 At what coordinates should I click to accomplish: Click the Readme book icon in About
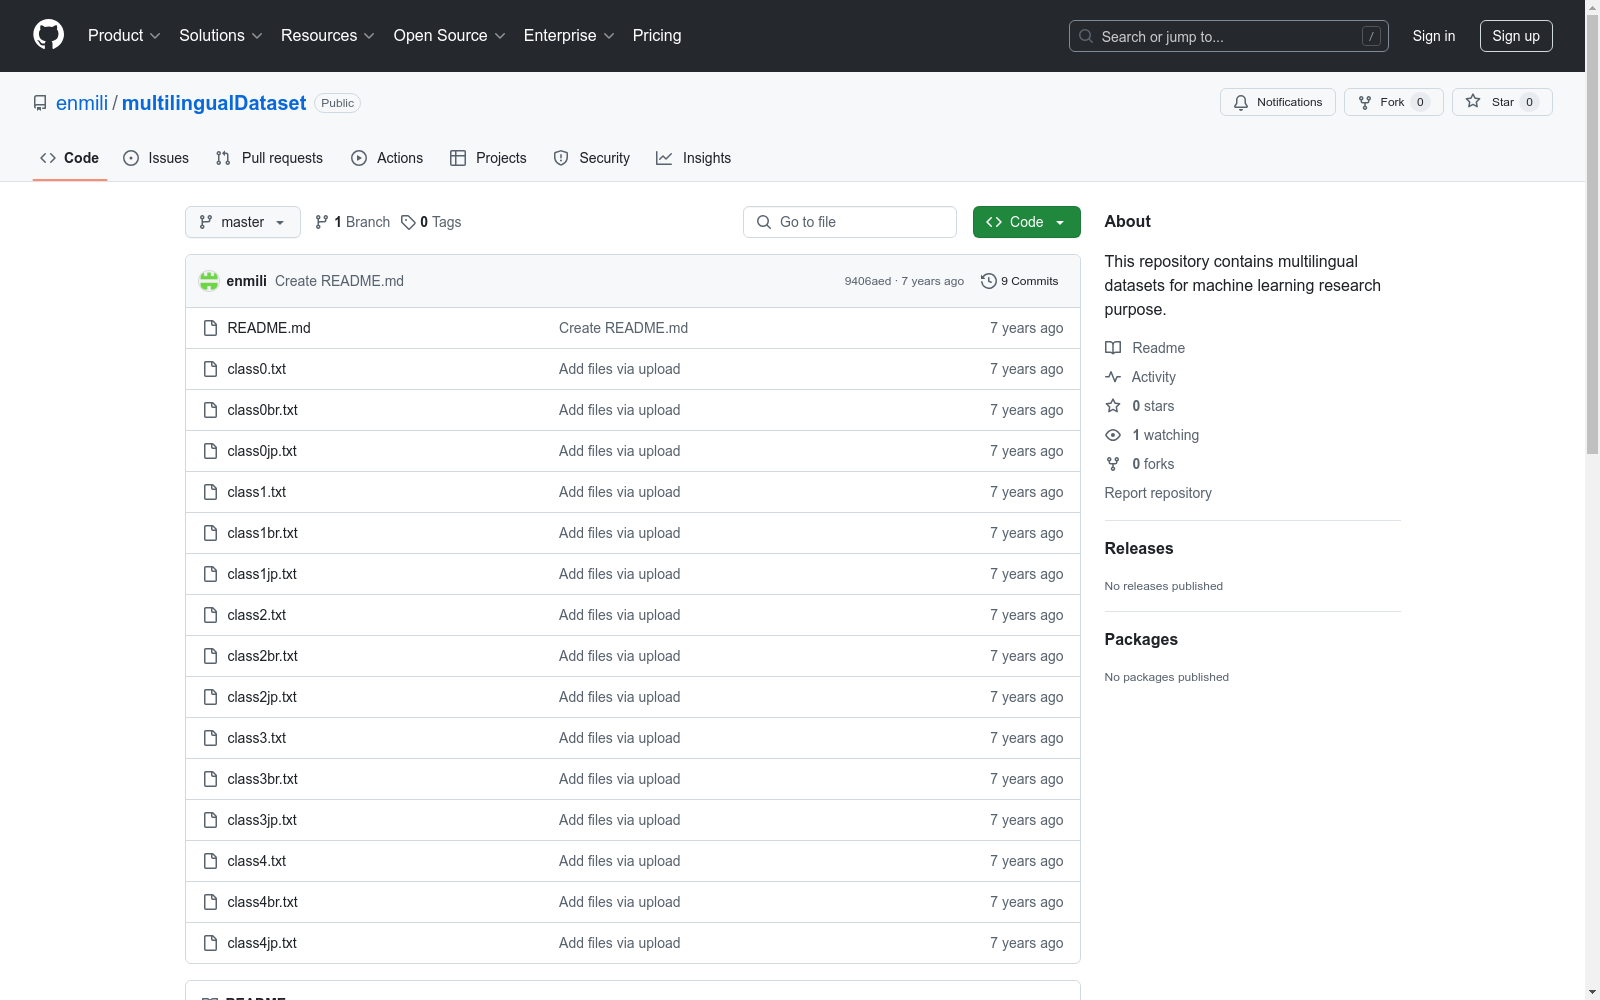coord(1113,348)
